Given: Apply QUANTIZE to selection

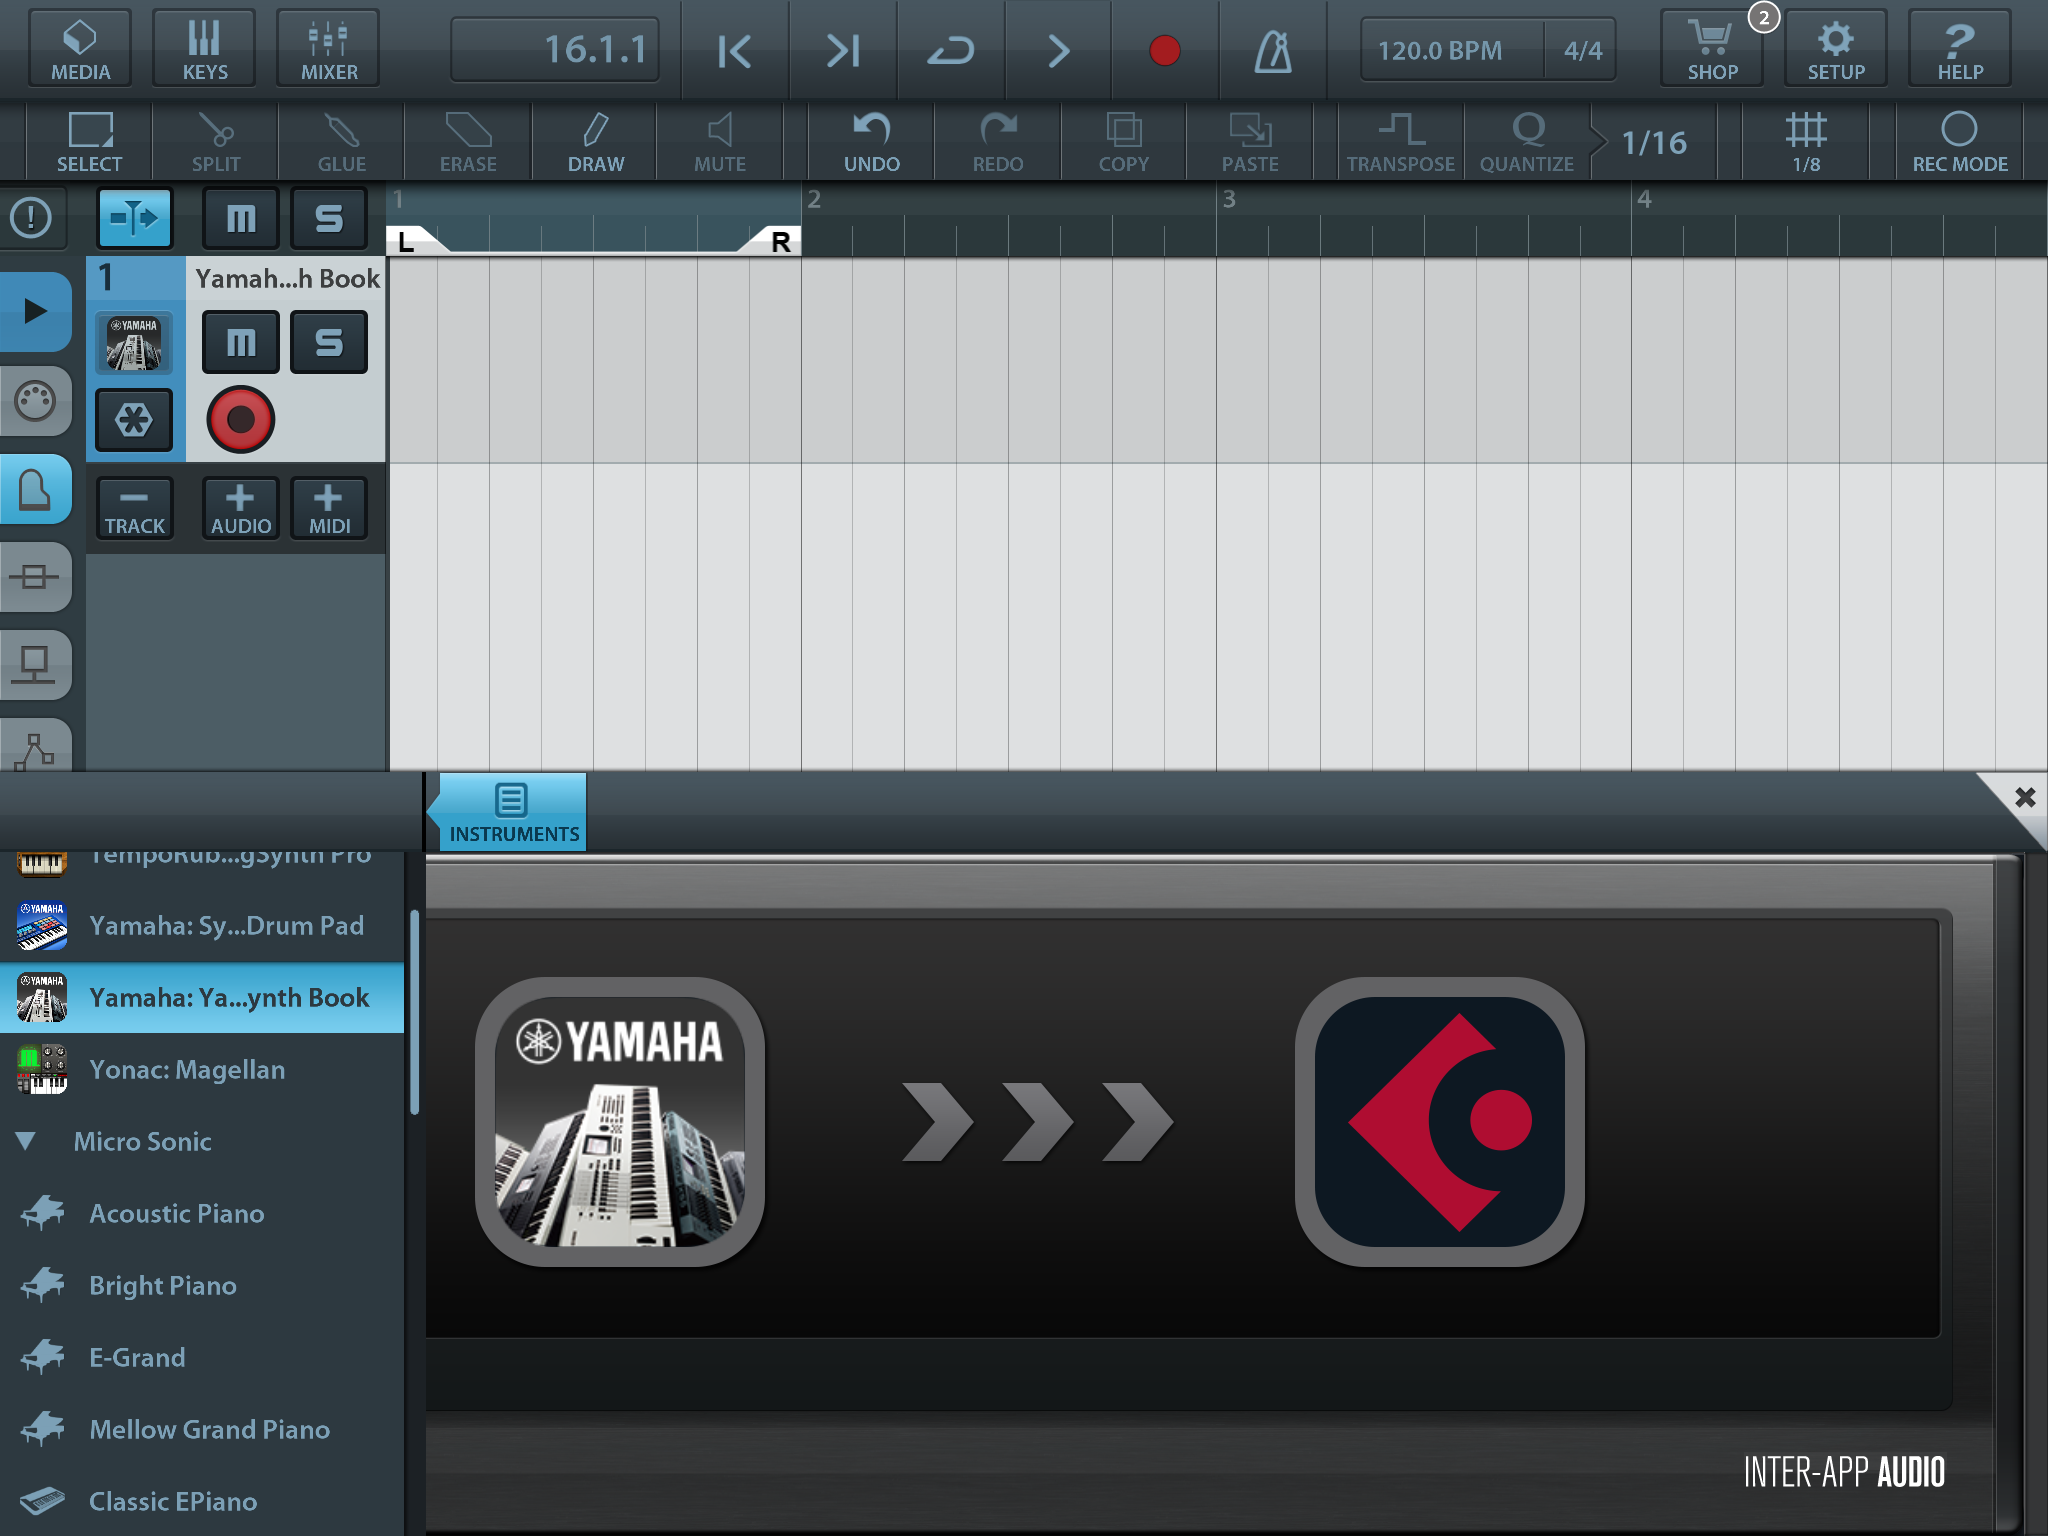Looking at the screenshot, I should click(1527, 142).
